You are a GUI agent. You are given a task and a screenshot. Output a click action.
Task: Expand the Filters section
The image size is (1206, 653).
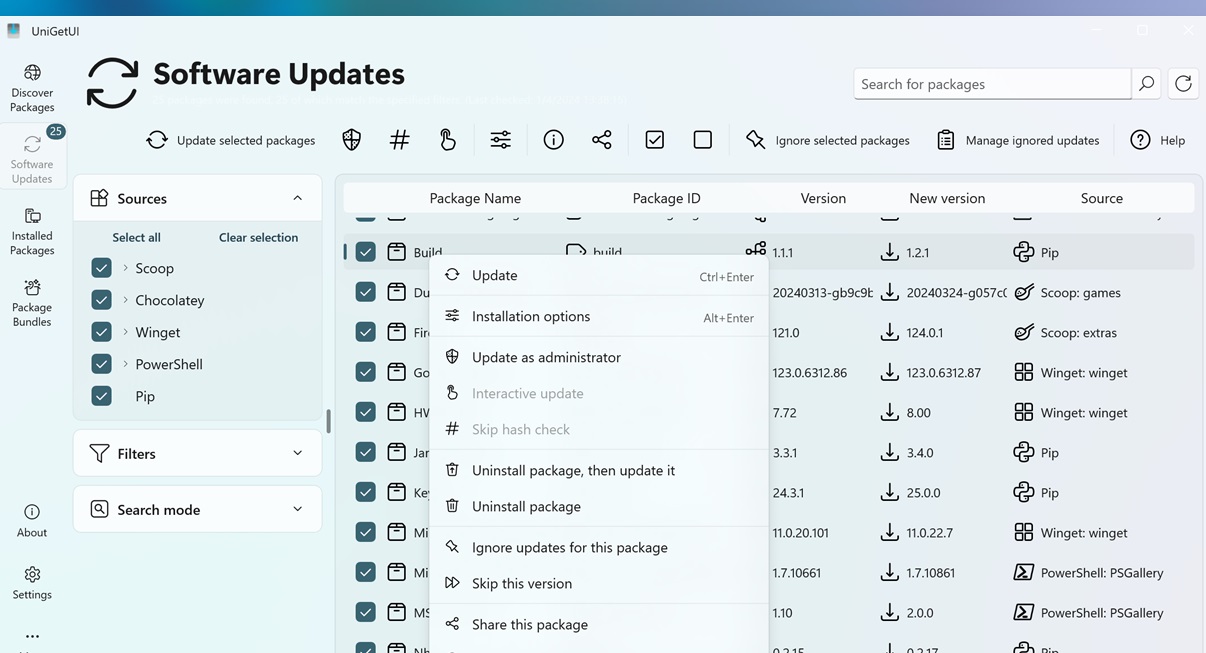298,453
